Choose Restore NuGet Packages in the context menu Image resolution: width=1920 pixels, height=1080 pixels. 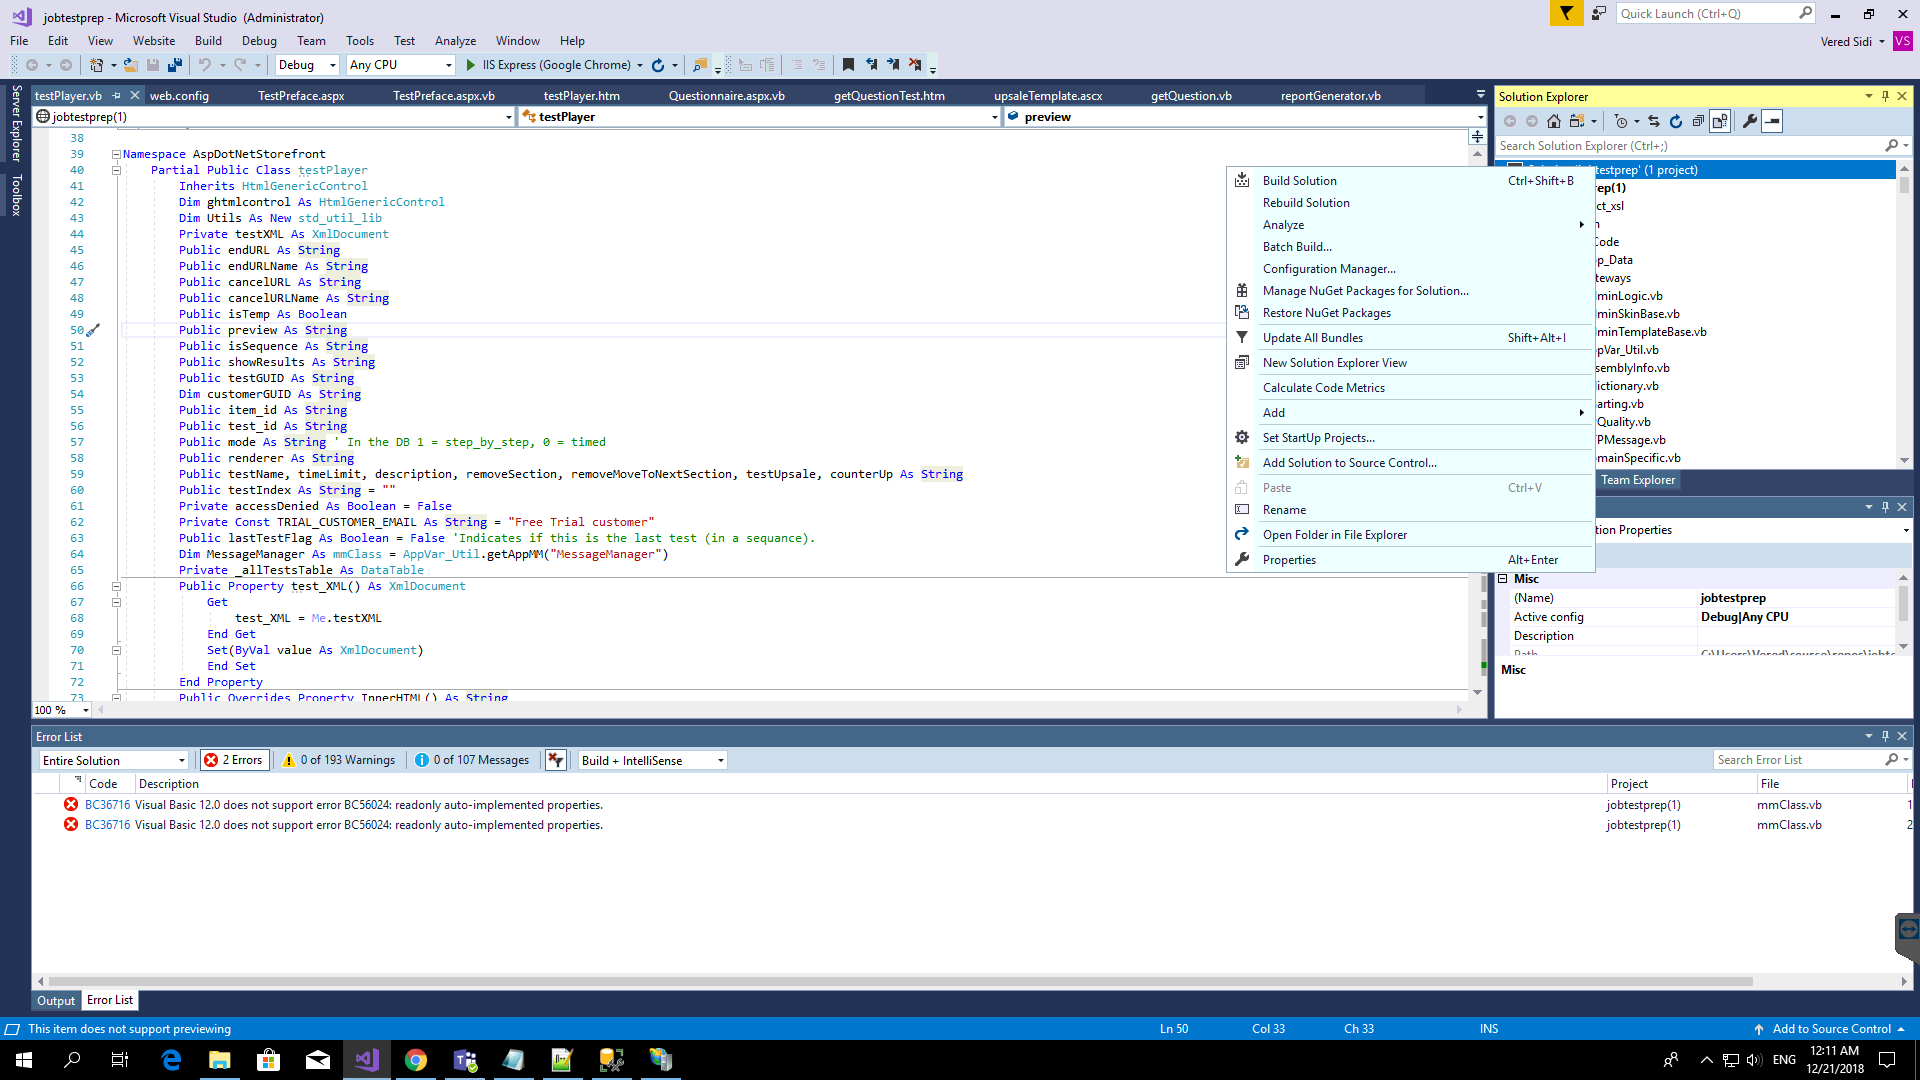[x=1326, y=312]
